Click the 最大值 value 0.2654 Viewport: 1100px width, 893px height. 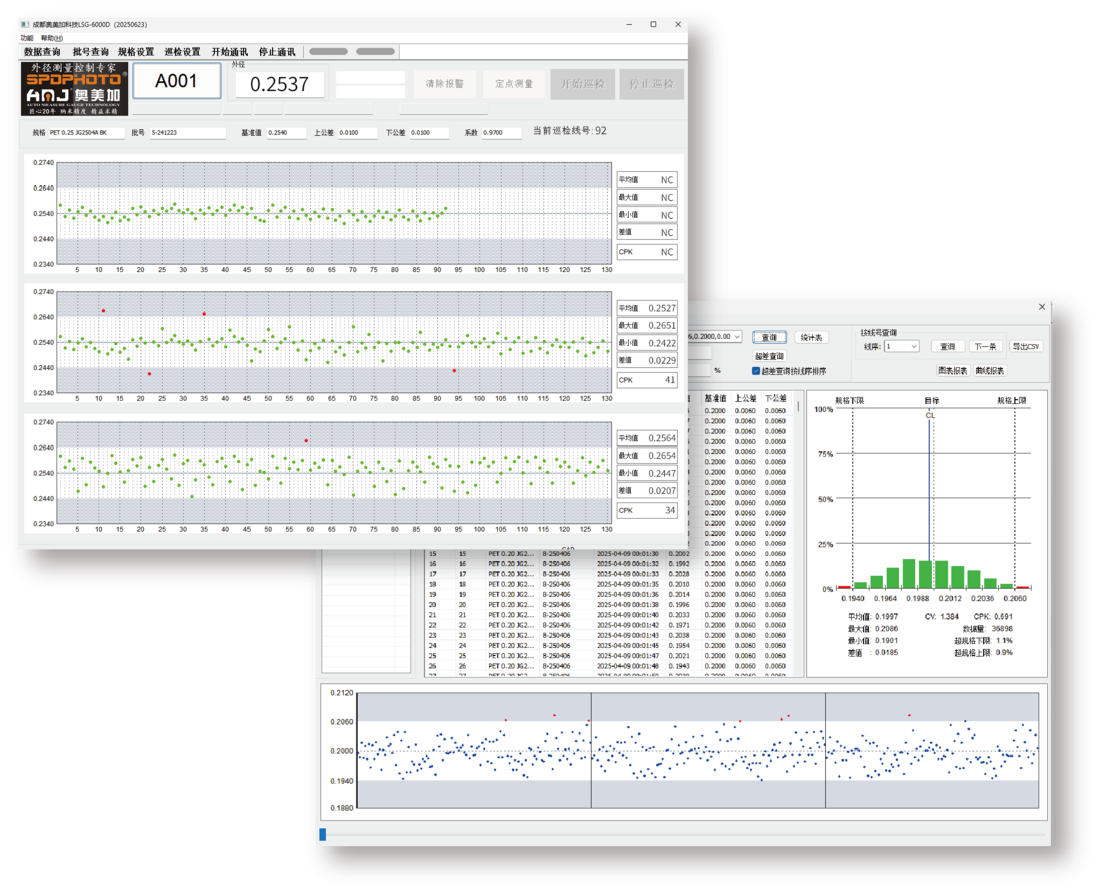(x=662, y=455)
